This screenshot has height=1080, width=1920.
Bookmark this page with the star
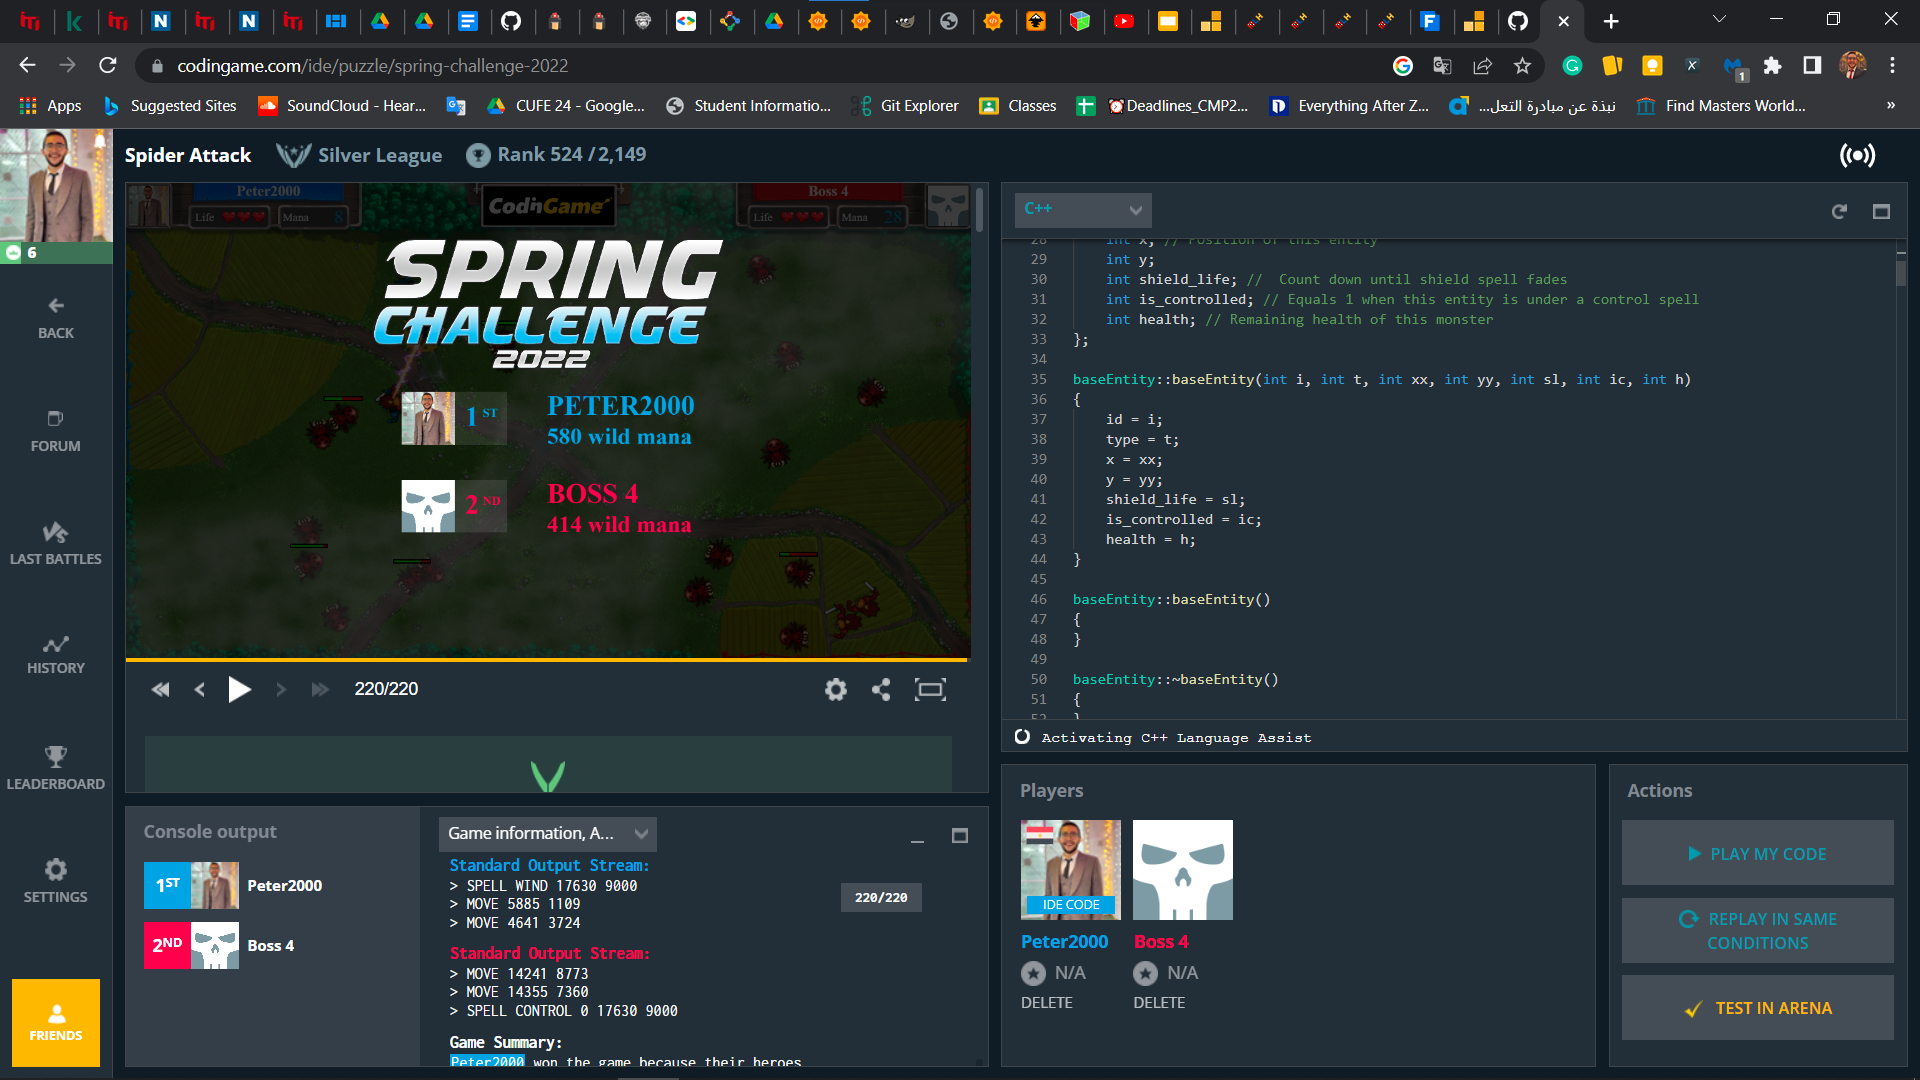tap(1522, 66)
